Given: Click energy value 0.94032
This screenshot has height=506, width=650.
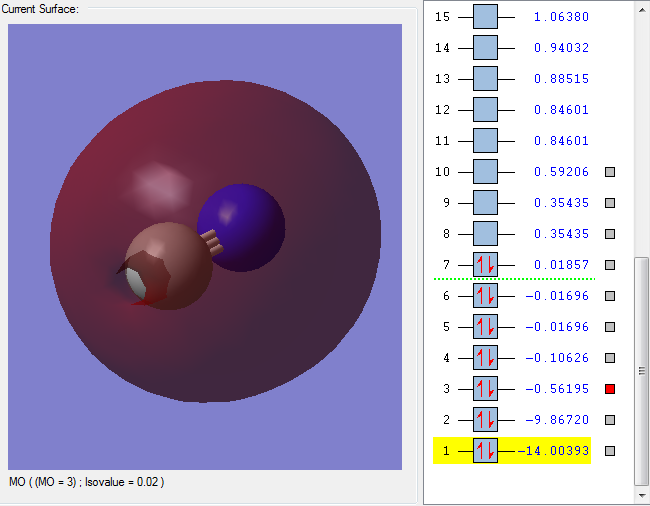Looking at the screenshot, I should coord(561,48).
